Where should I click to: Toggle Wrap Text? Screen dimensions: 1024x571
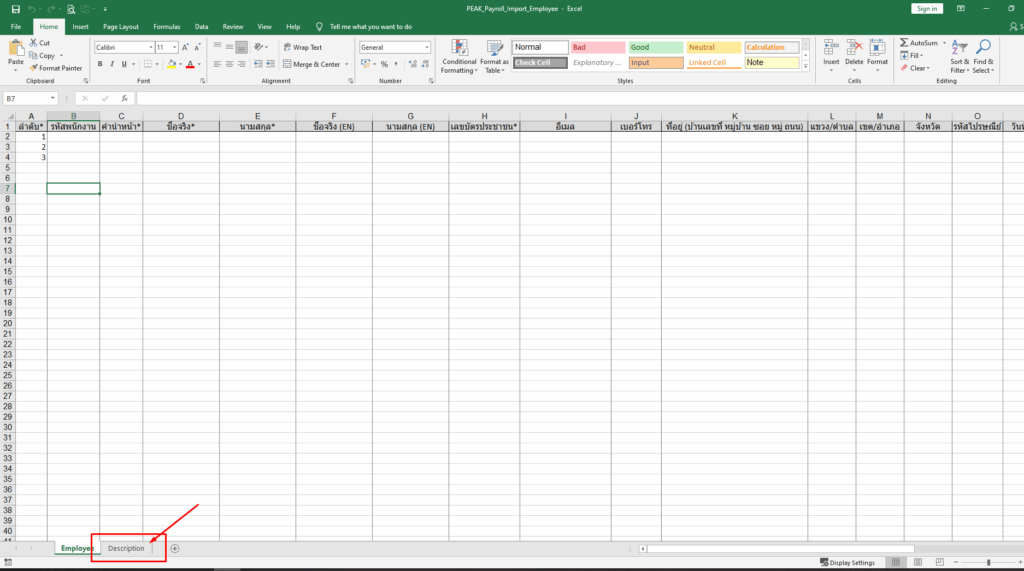[x=302, y=47]
